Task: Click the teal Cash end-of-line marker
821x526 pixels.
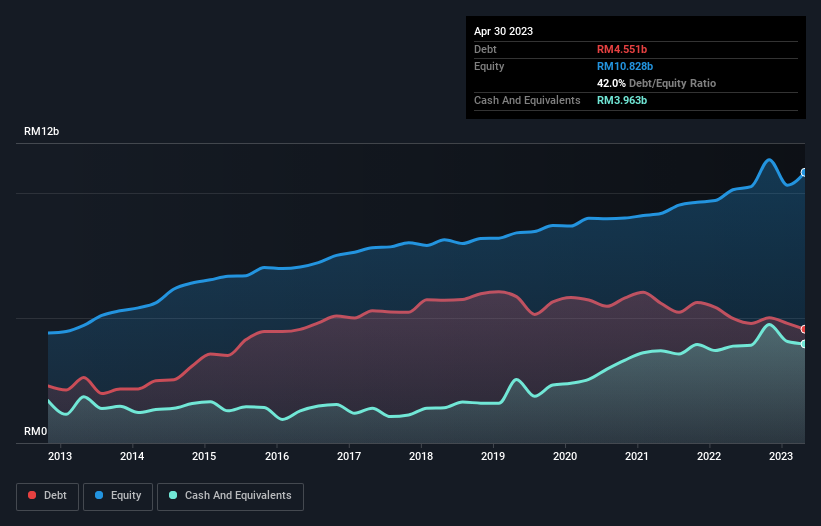Action: 804,344
